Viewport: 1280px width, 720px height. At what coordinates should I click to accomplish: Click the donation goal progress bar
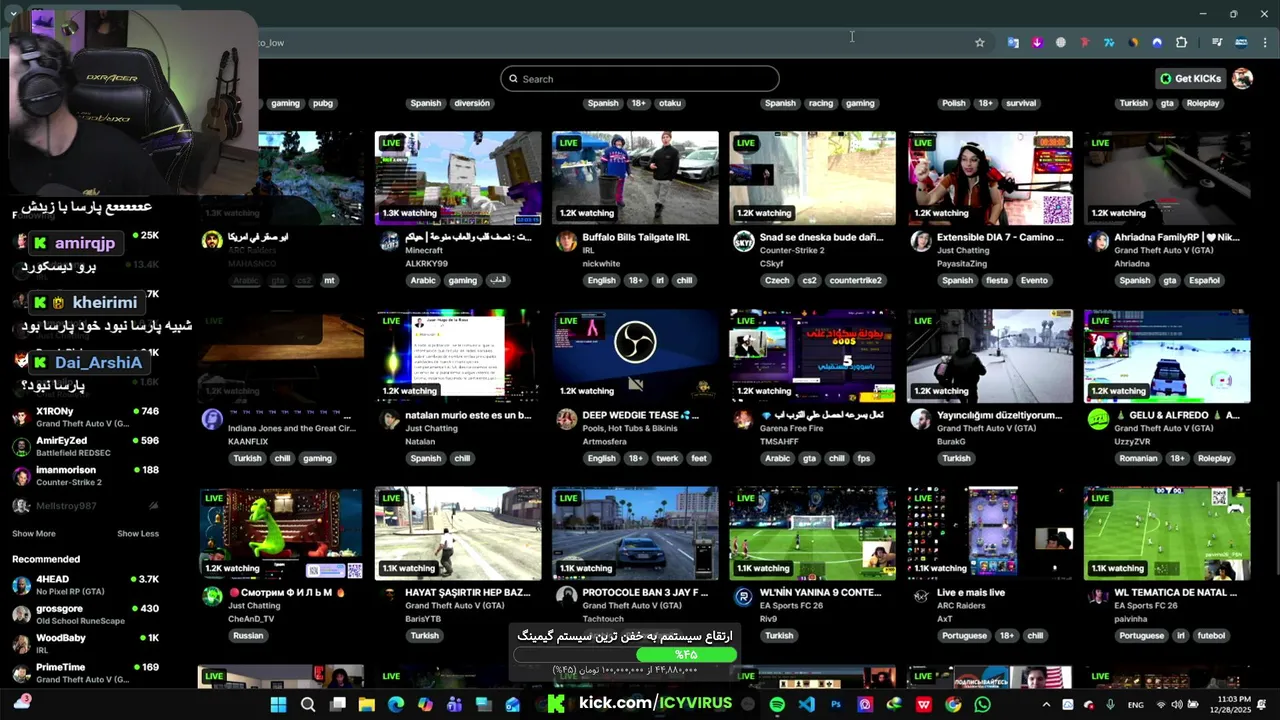point(625,655)
